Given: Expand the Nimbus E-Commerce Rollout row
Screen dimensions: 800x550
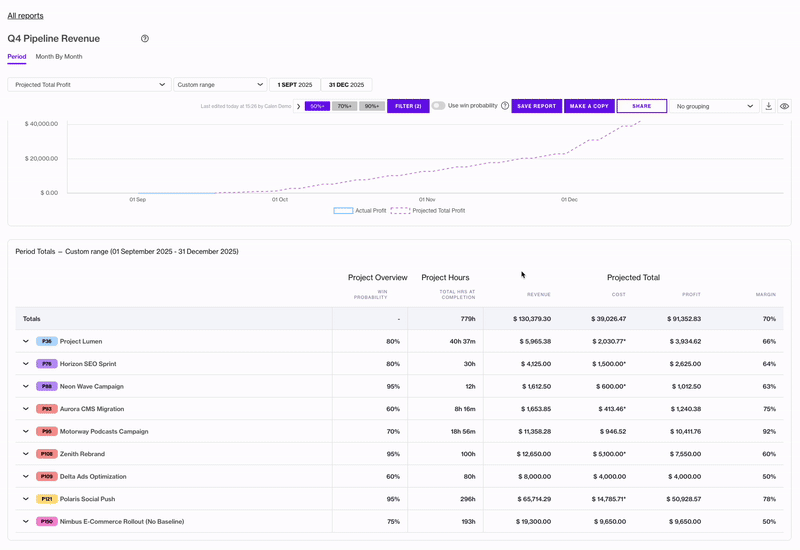Looking at the screenshot, I should pyautogui.click(x=26, y=521).
